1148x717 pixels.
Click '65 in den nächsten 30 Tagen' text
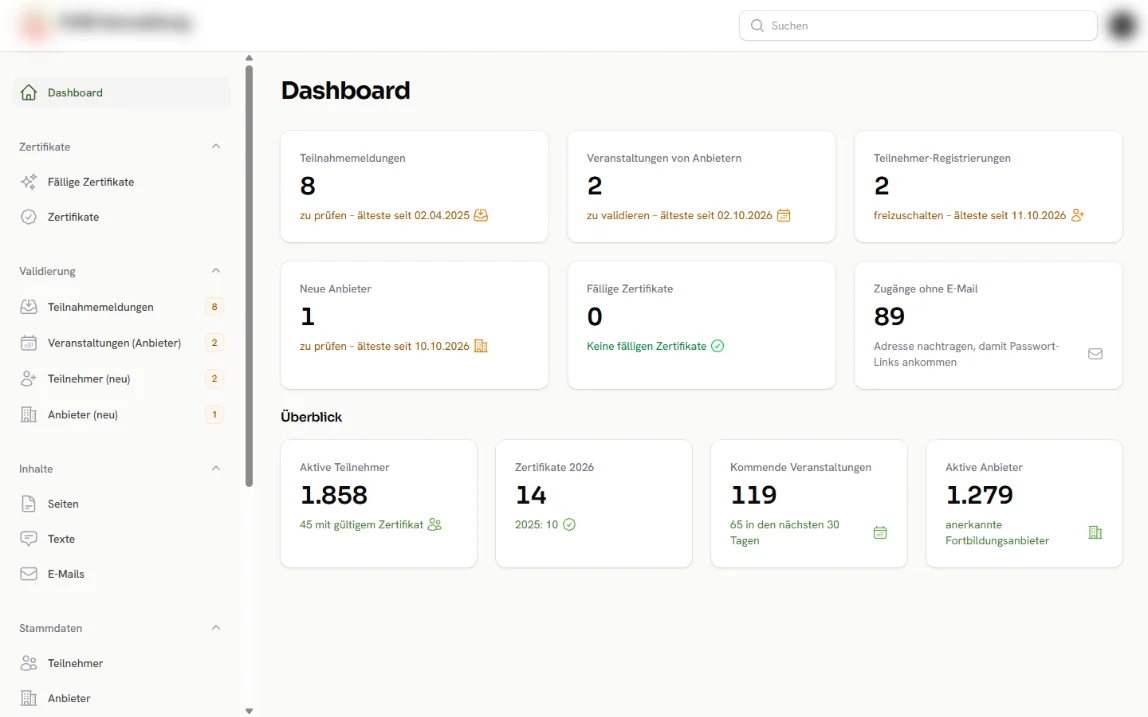[x=785, y=532]
